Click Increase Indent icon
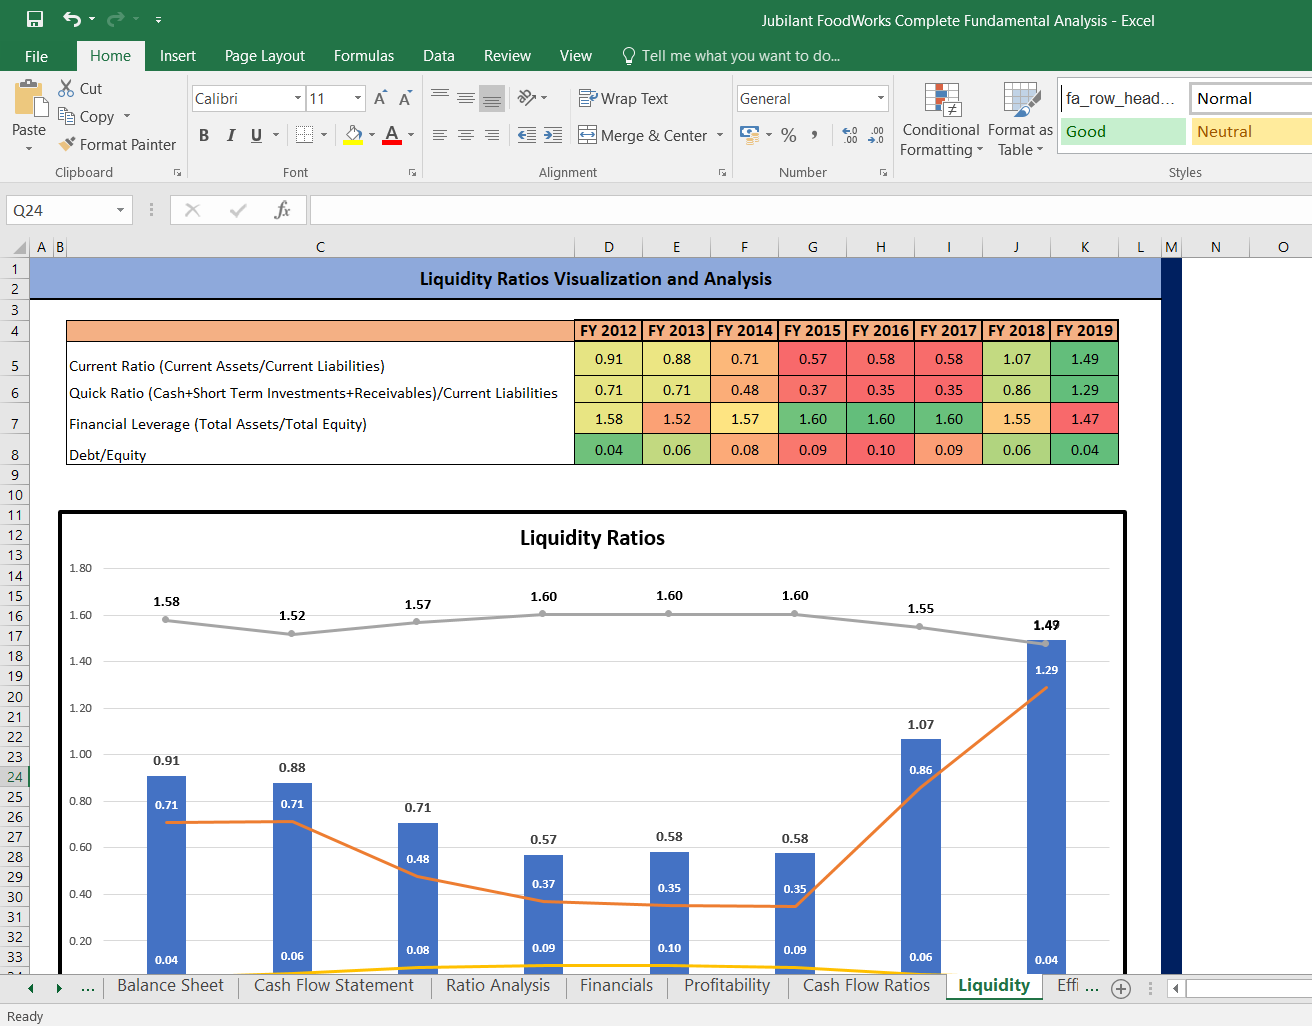Image resolution: width=1312 pixels, height=1026 pixels. click(x=553, y=135)
